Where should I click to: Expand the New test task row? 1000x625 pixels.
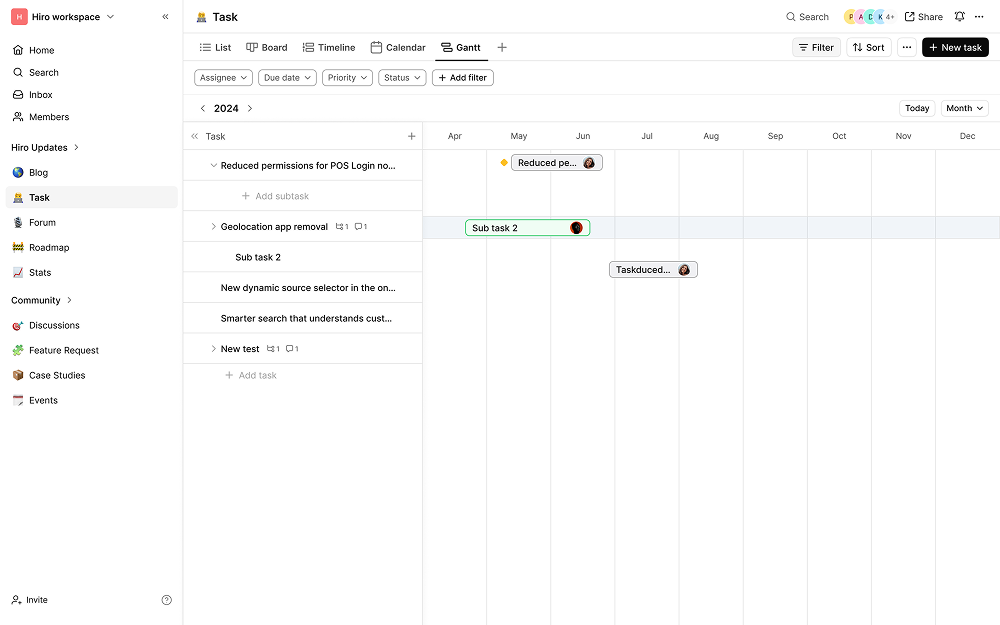pyautogui.click(x=214, y=349)
